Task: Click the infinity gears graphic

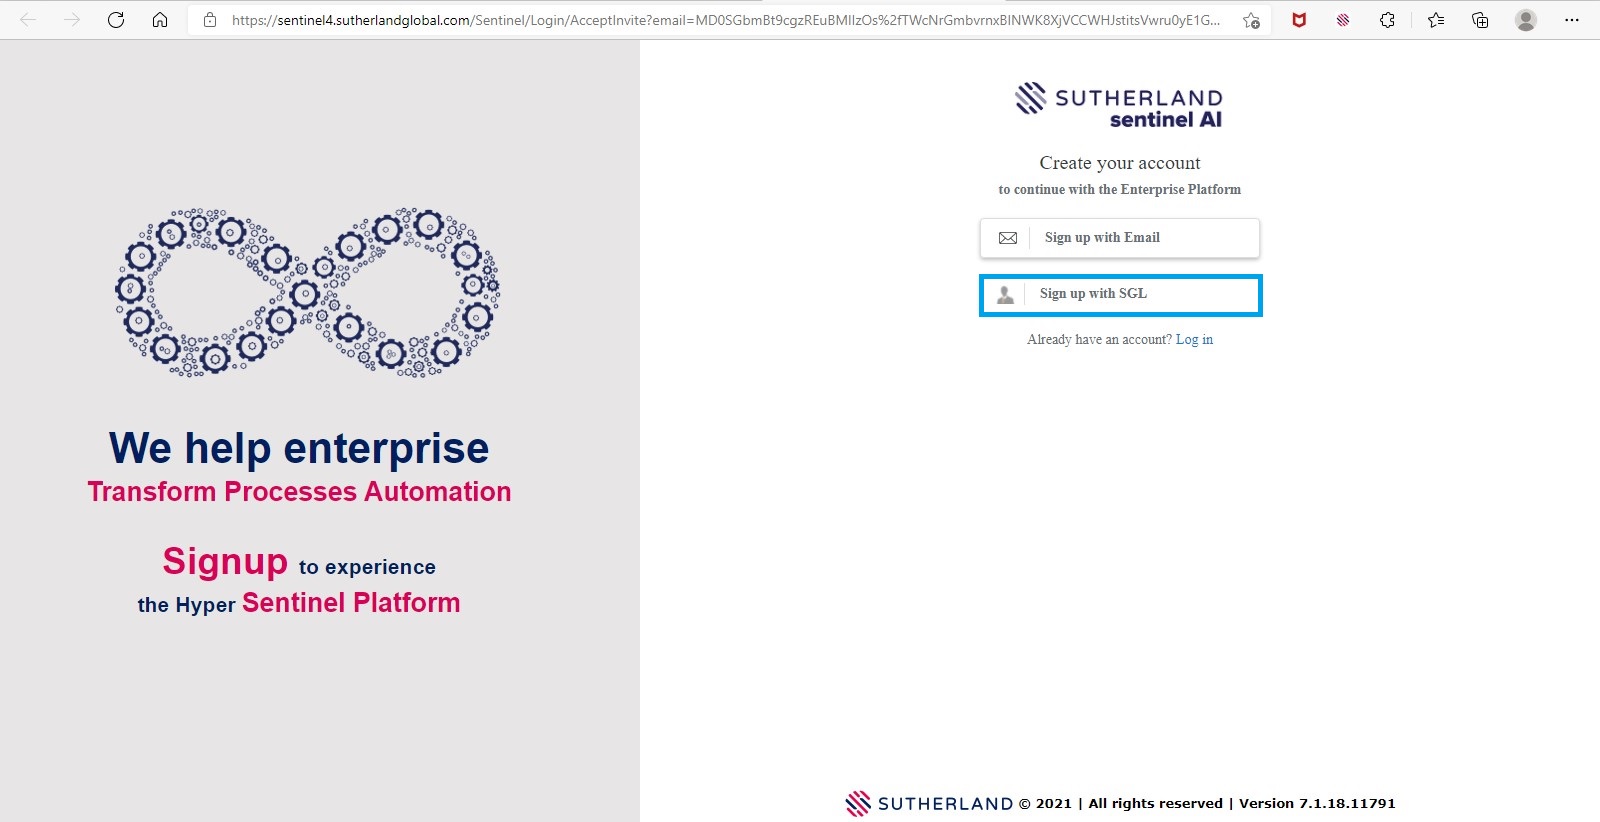Action: click(307, 292)
